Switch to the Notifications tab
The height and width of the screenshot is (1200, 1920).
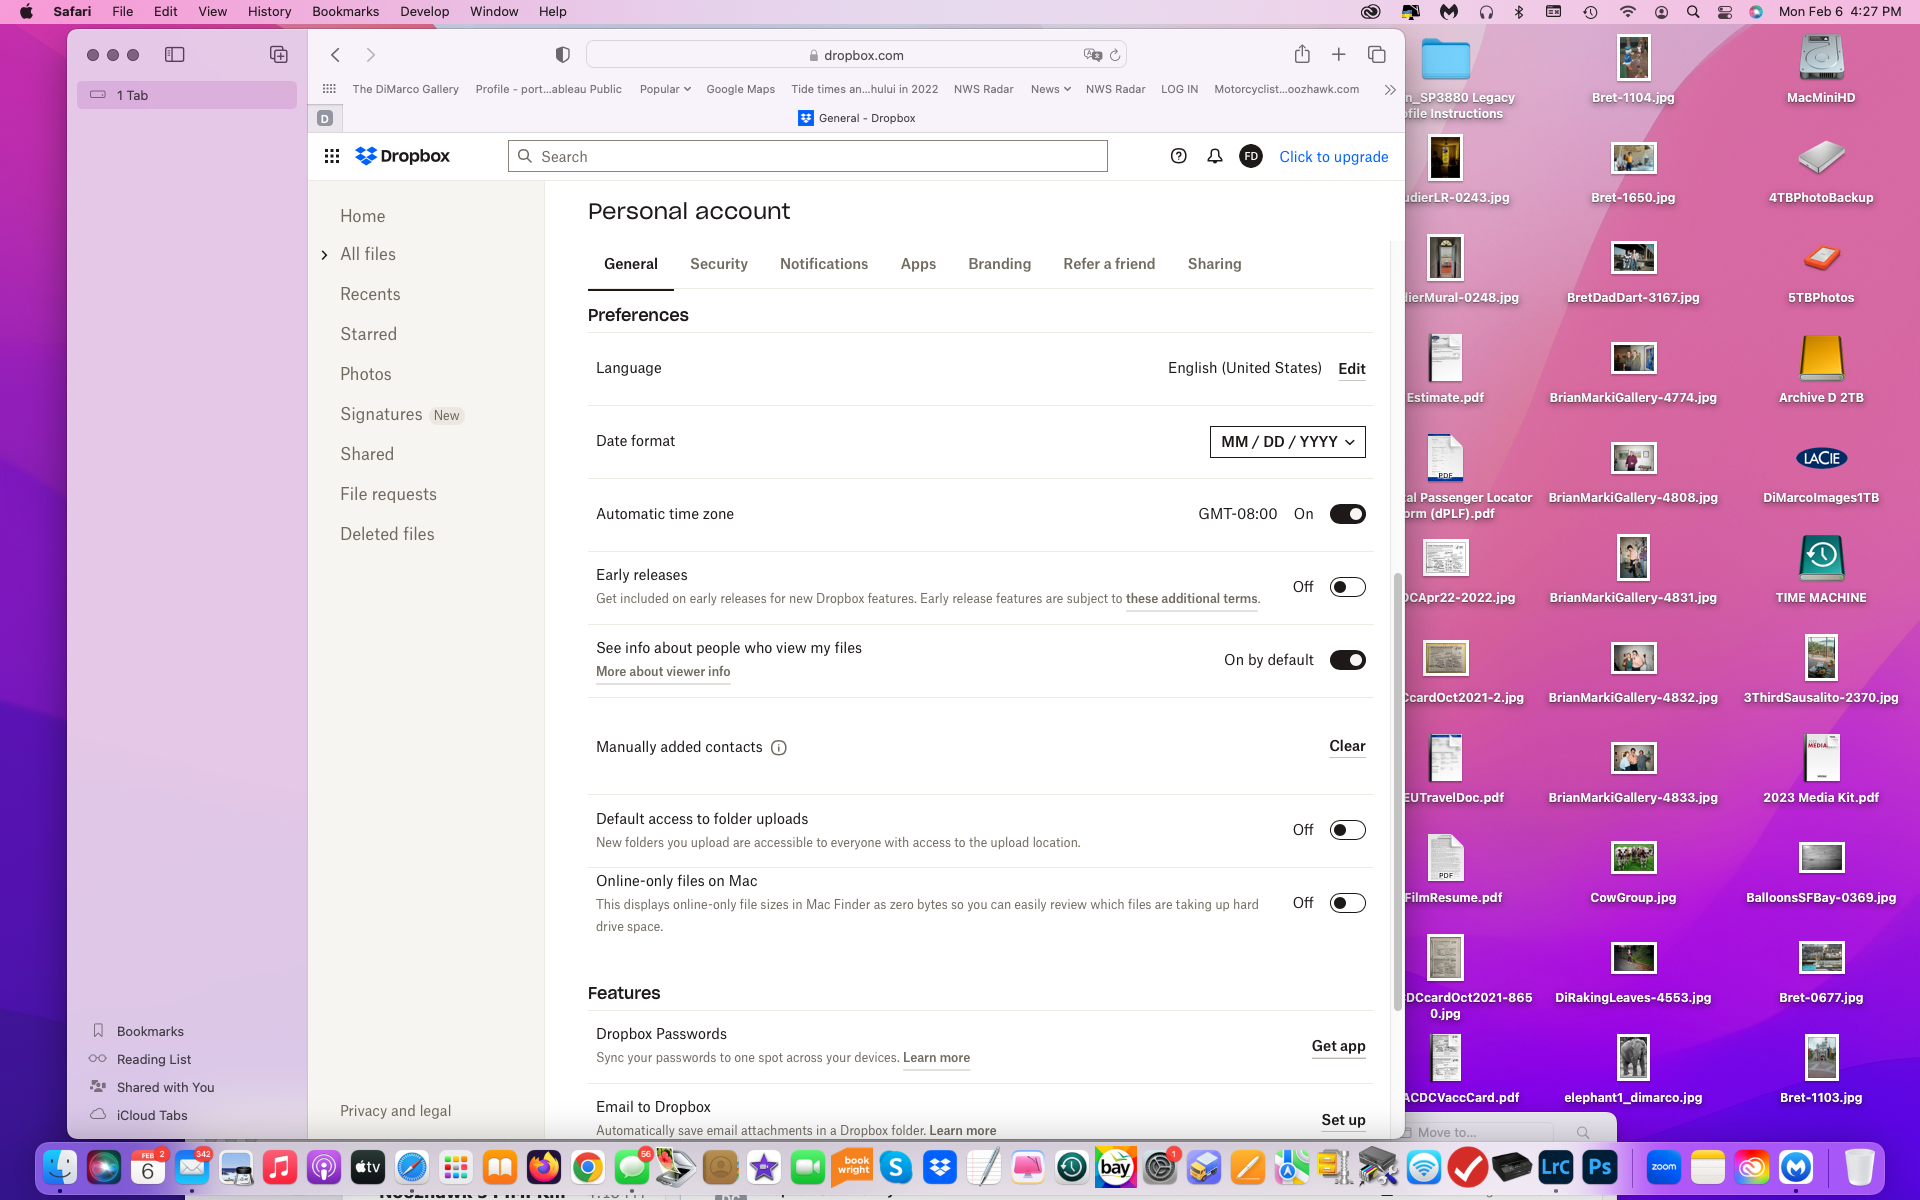tap(824, 264)
